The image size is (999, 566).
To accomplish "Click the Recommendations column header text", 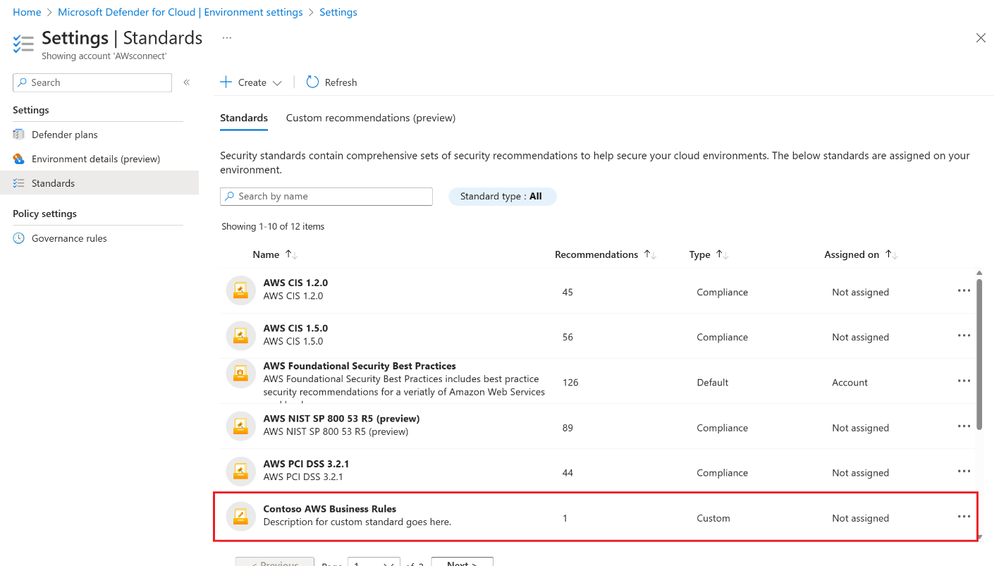I will [596, 254].
